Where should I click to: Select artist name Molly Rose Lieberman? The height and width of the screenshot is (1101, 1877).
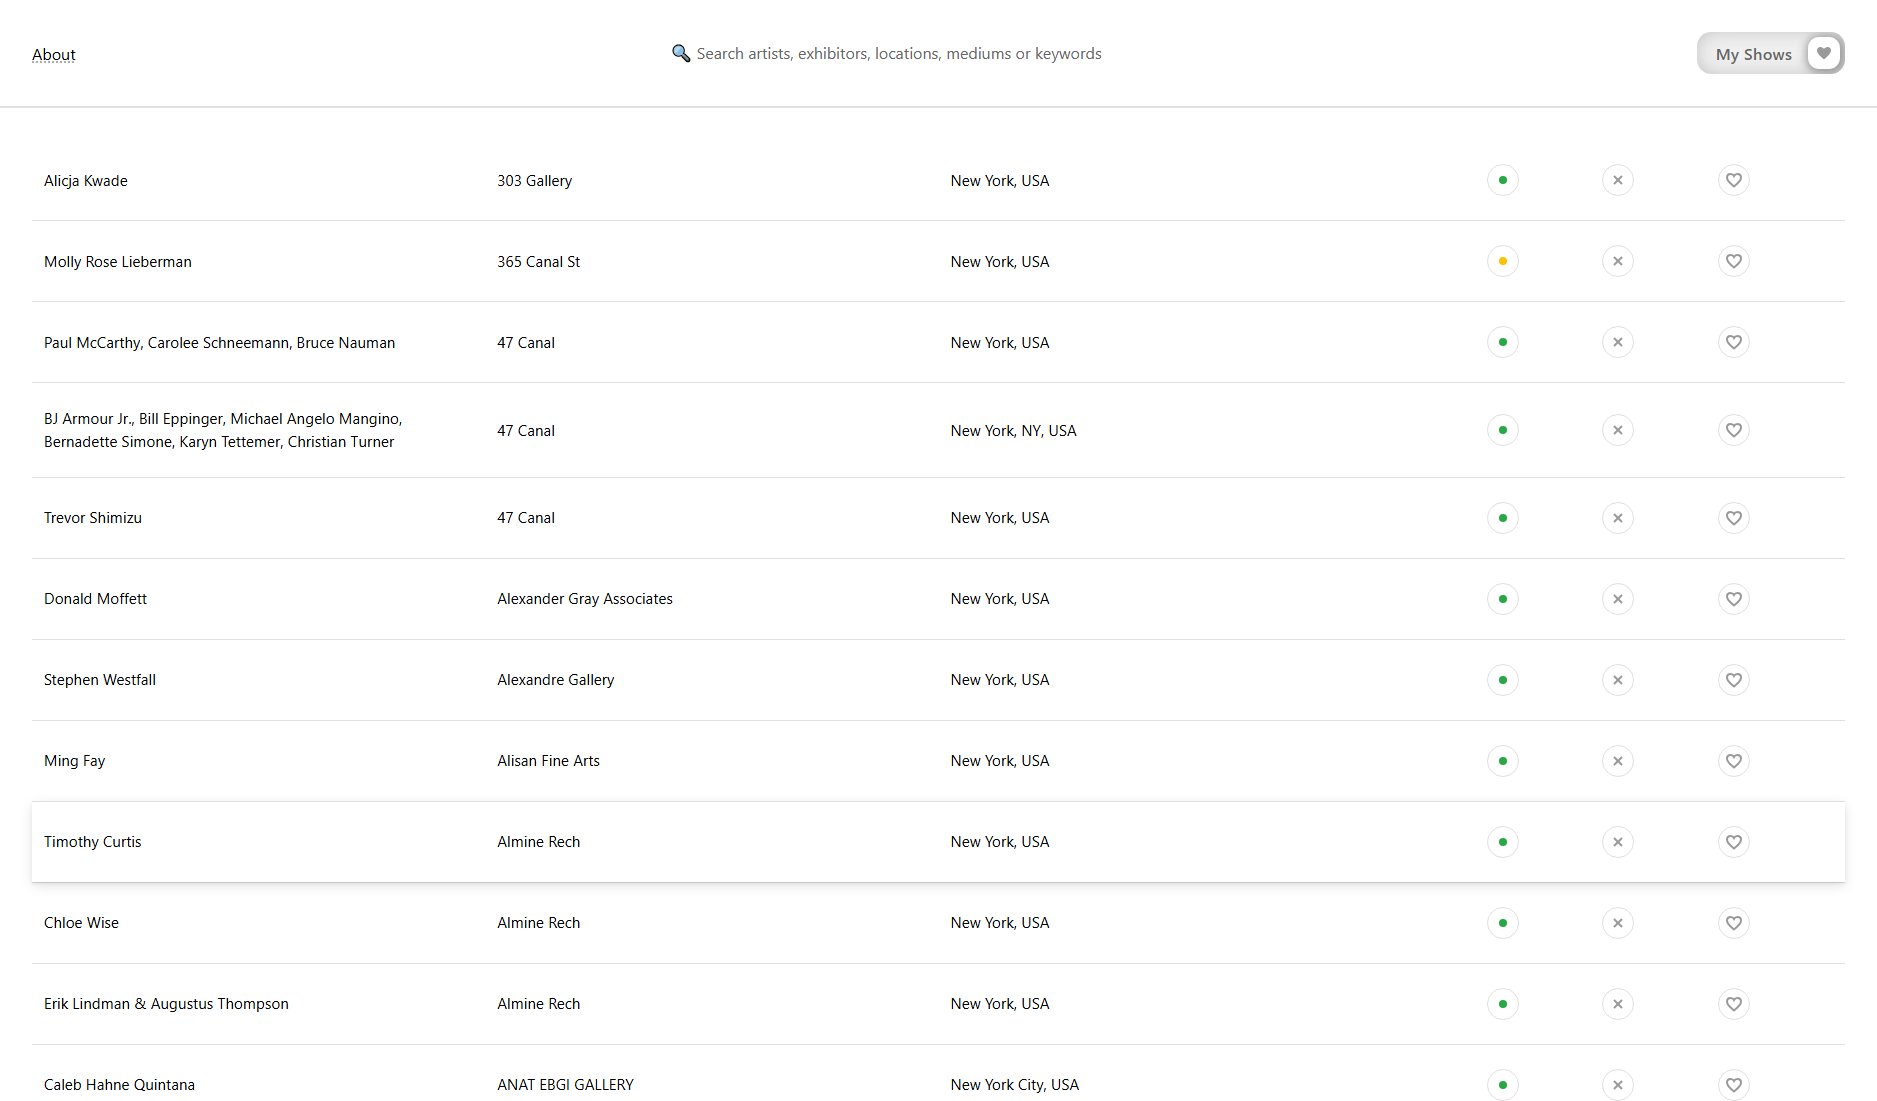[x=118, y=262]
